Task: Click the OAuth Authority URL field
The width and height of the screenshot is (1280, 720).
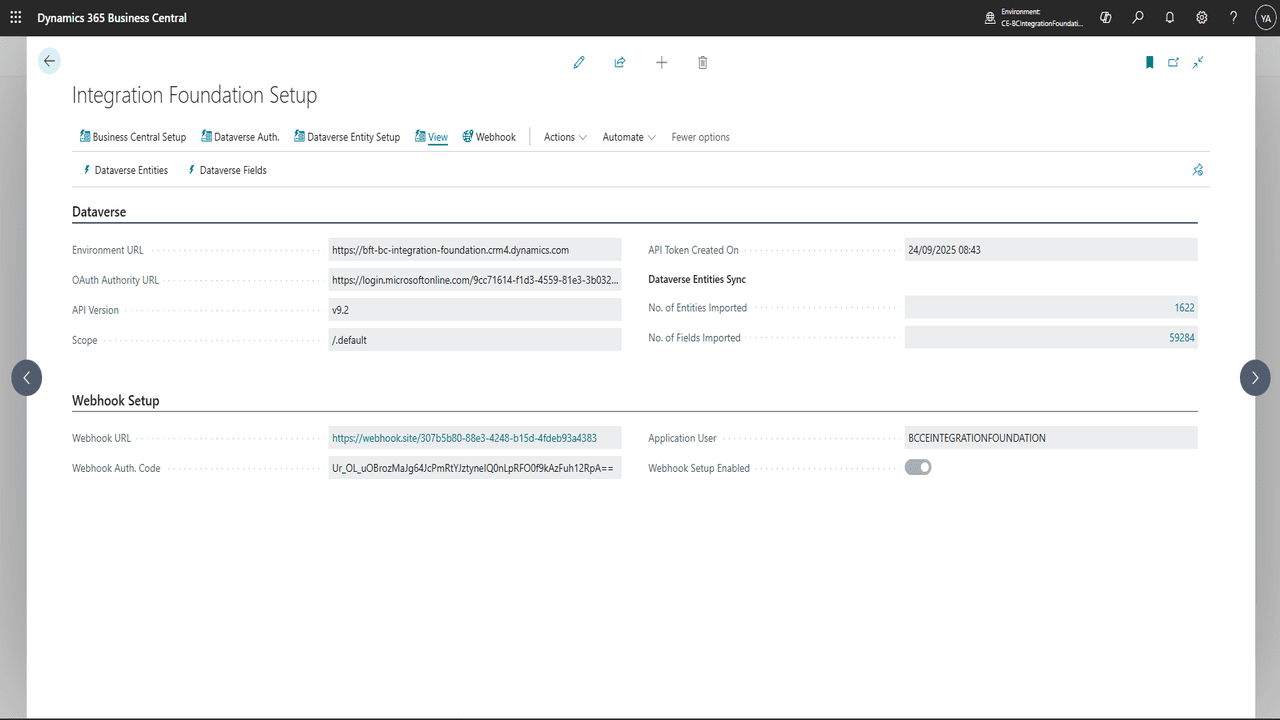Action: [475, 280]
